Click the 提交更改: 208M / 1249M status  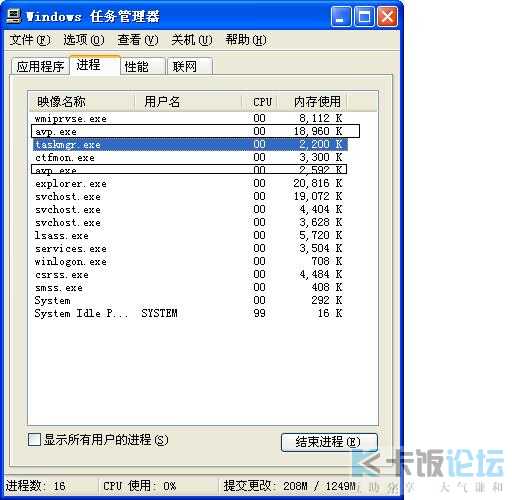tap(289, 486)
